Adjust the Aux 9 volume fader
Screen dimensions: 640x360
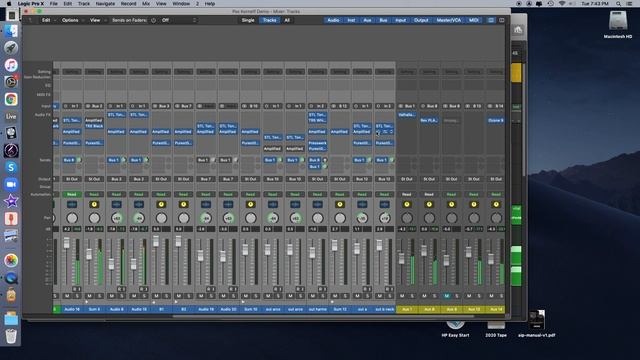pos(447,260)
